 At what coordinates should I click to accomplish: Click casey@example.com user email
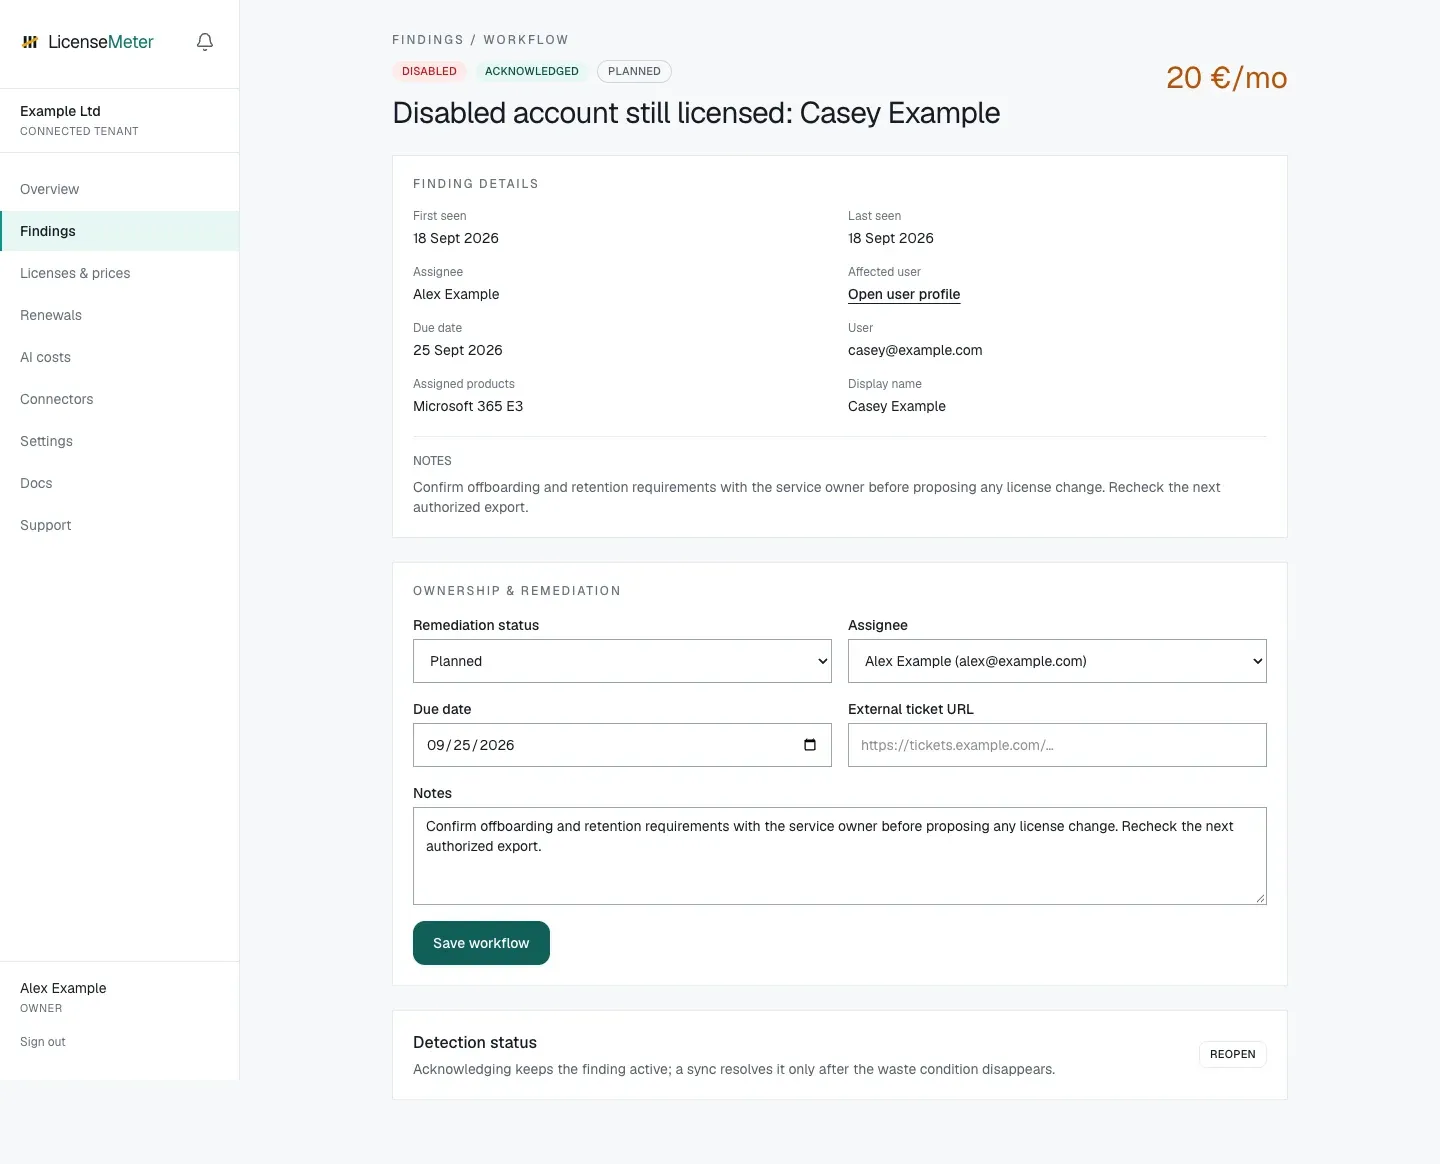pos(915,350)
